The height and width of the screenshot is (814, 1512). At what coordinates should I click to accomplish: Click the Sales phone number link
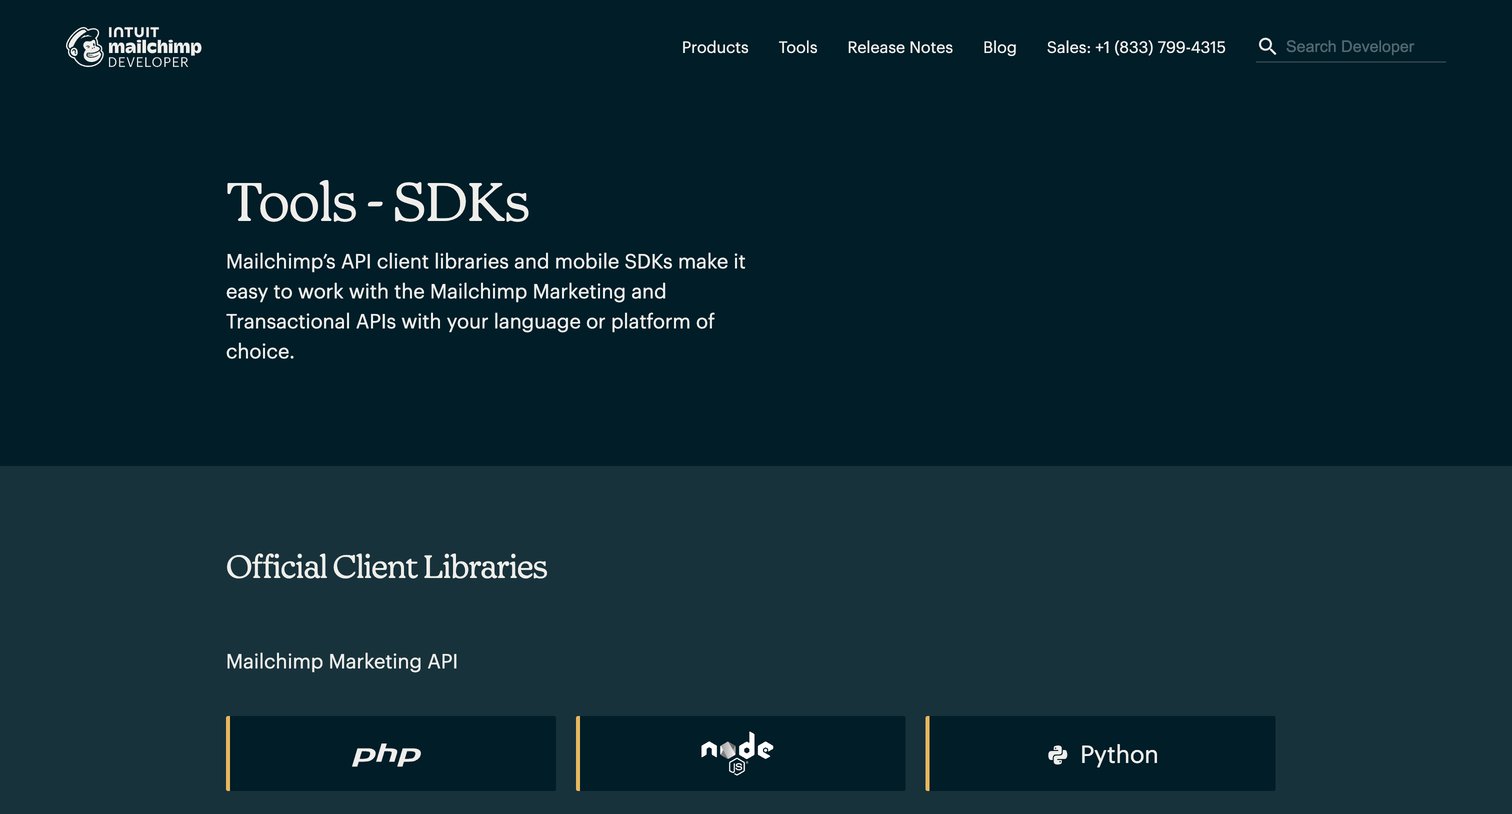pos(1136,47)
